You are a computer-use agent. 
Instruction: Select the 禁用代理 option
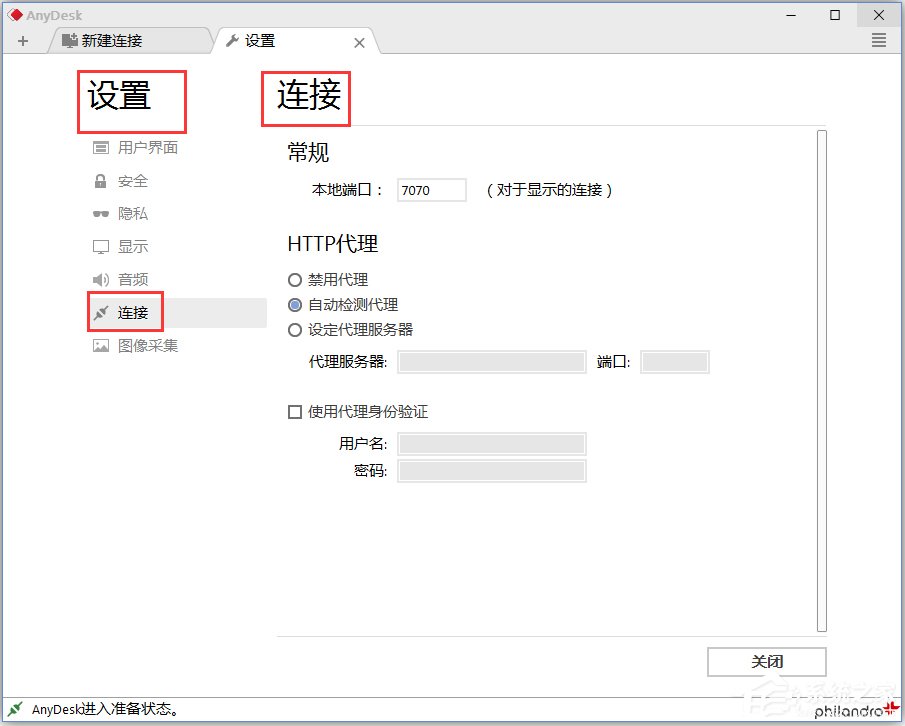(x=295, y=280)
